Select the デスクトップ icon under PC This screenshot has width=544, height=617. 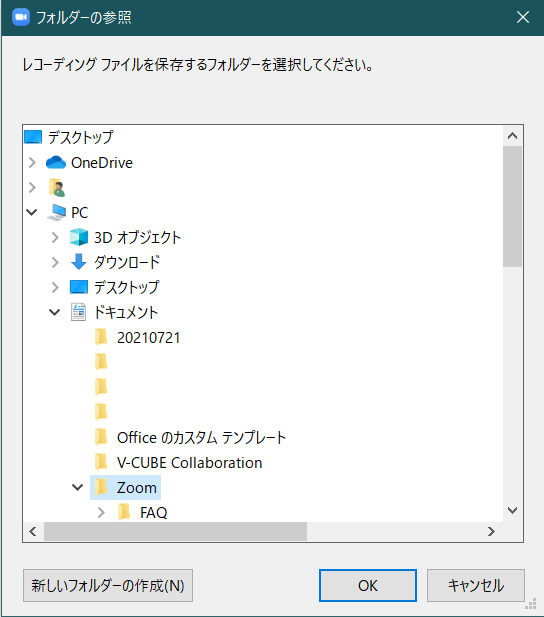(x=79, y=287)
